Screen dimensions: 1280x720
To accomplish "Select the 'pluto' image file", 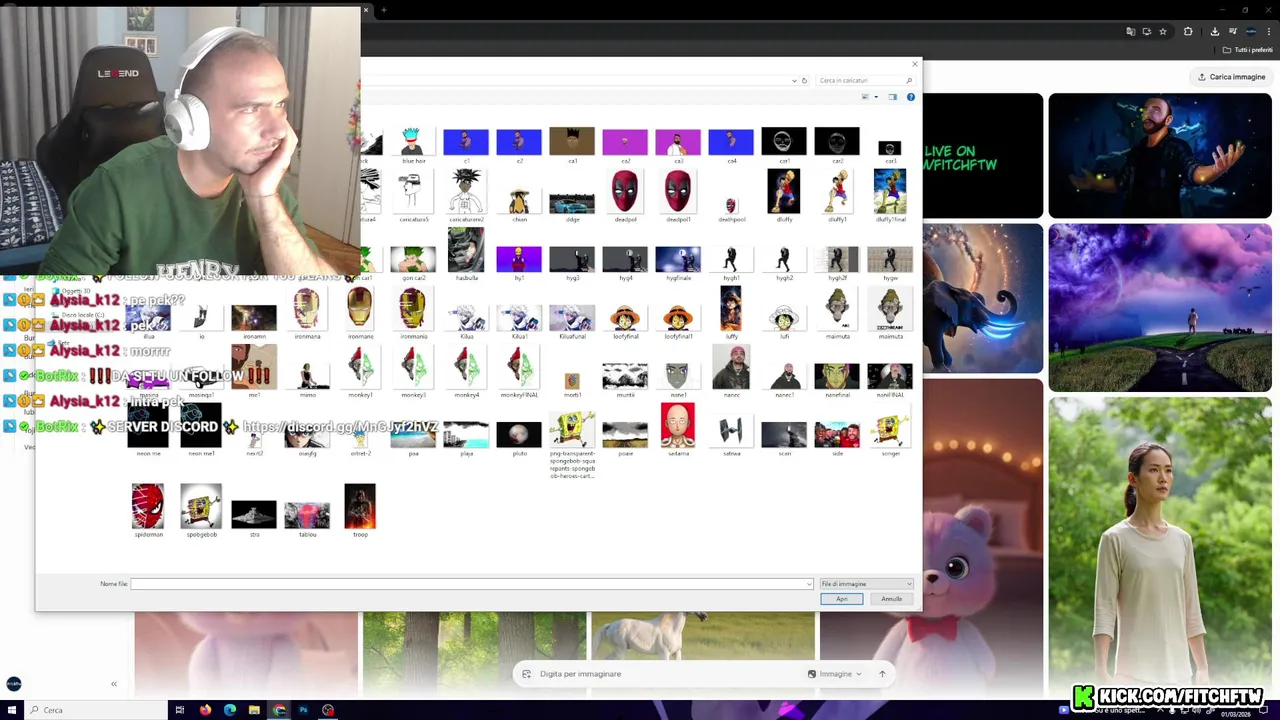I will coord(519,438).
